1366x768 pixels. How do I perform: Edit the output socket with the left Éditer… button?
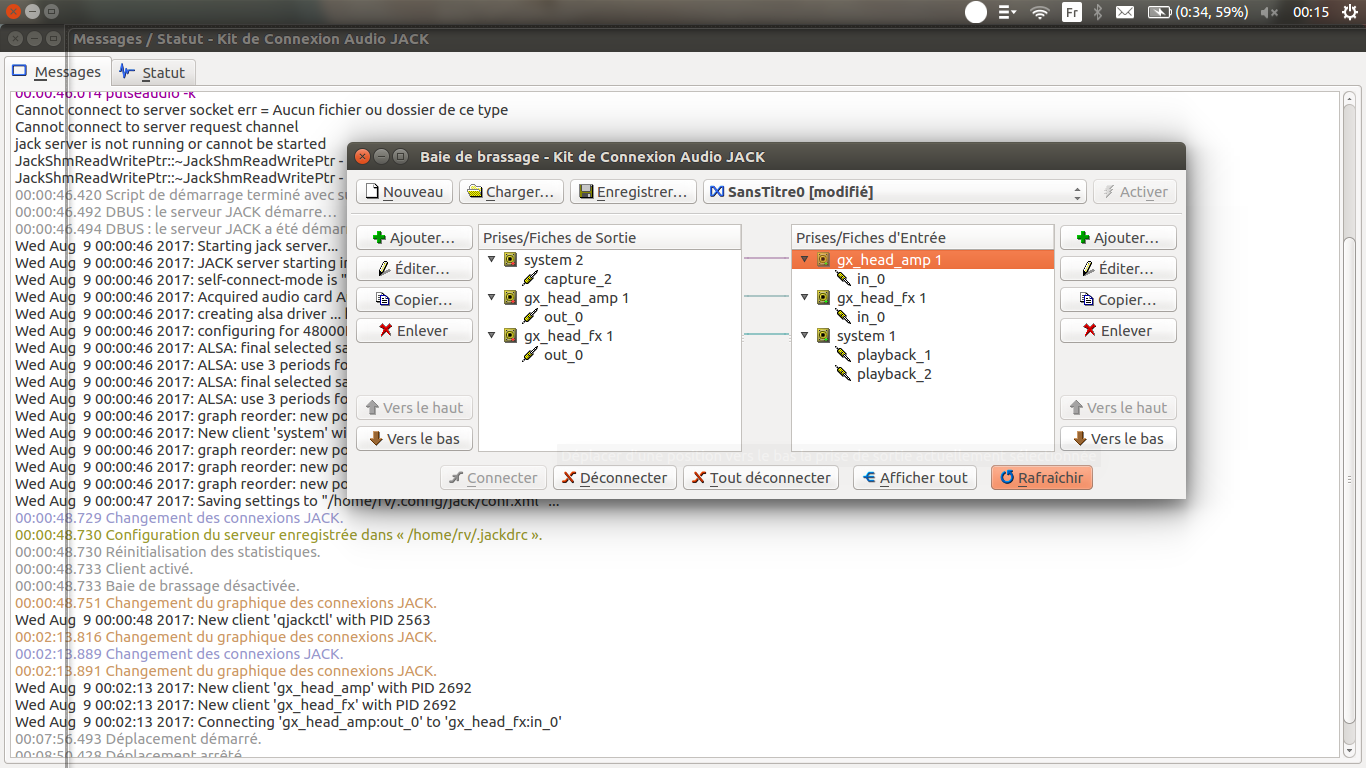pos(415,269)
